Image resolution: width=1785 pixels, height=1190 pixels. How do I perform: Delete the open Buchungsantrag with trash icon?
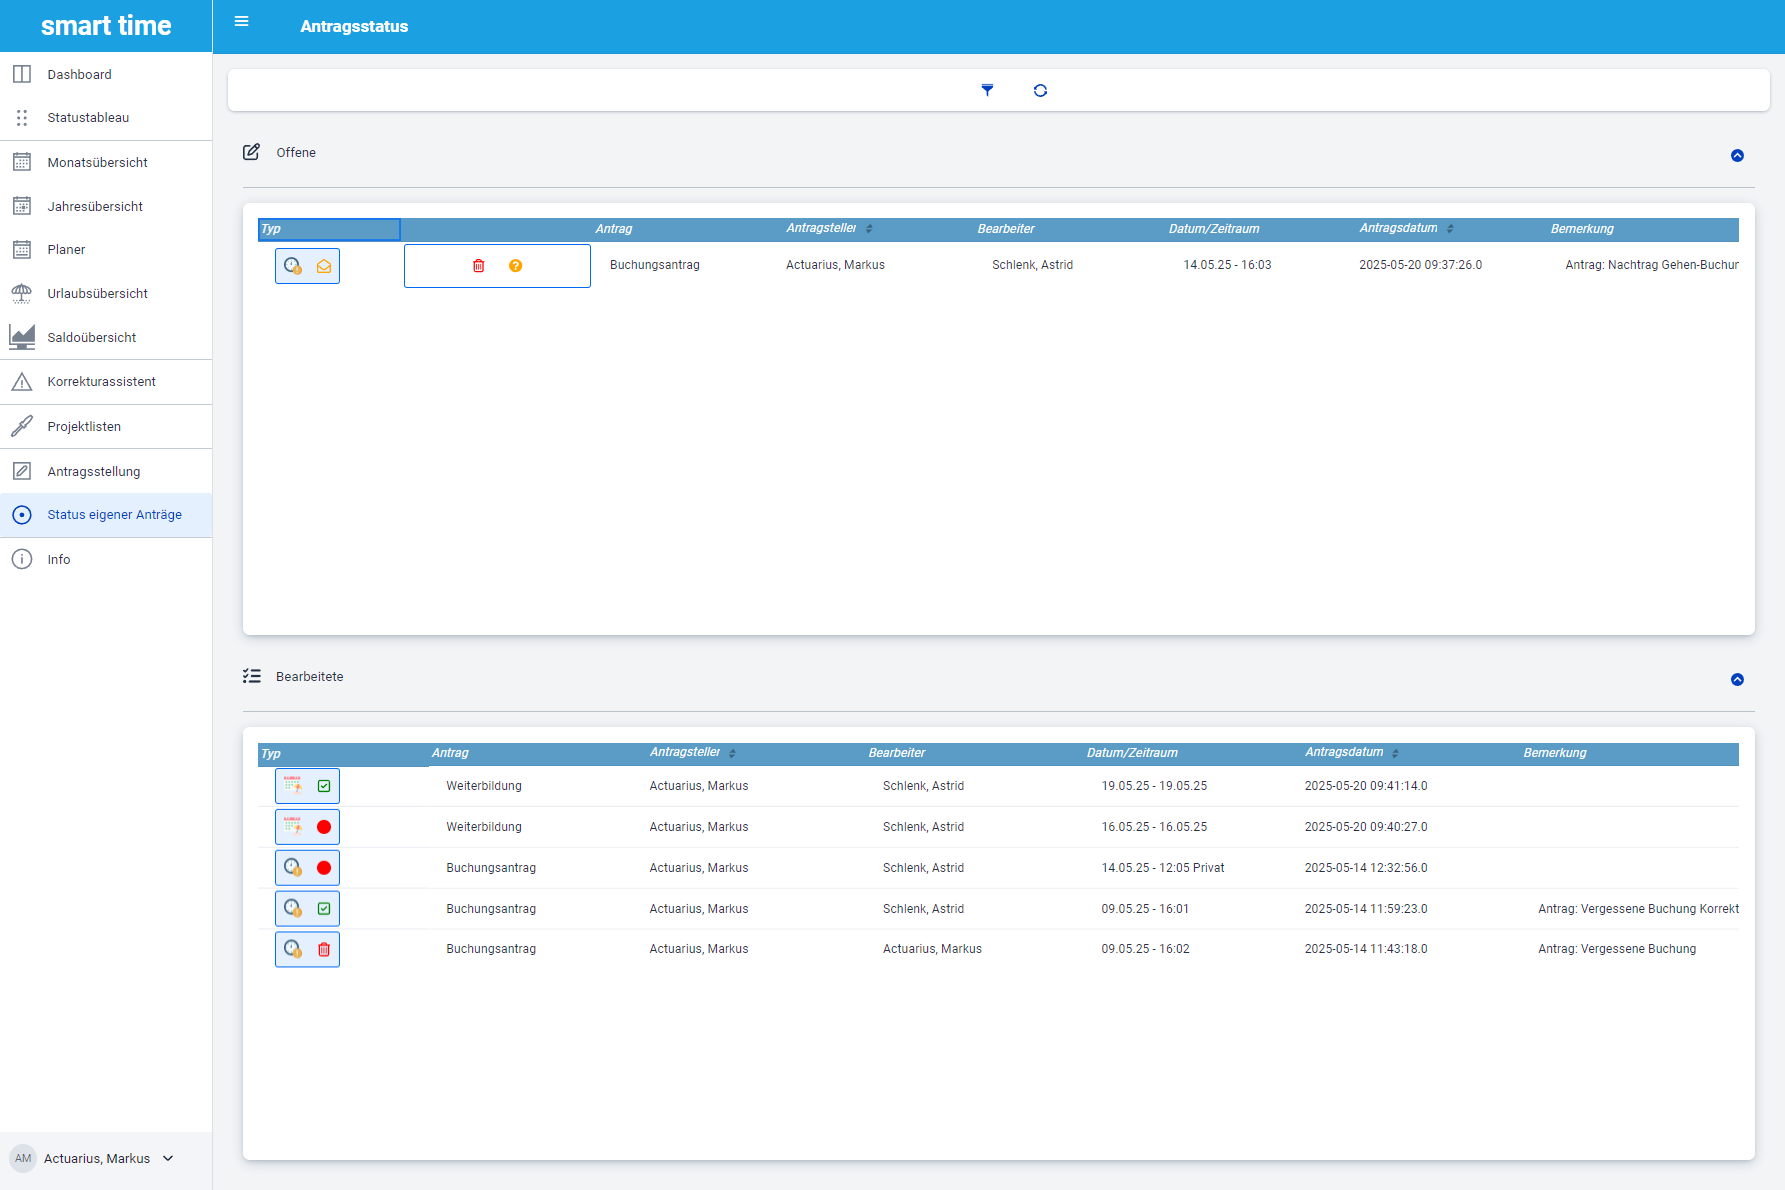pyautogui.click(x=479, y=266)
